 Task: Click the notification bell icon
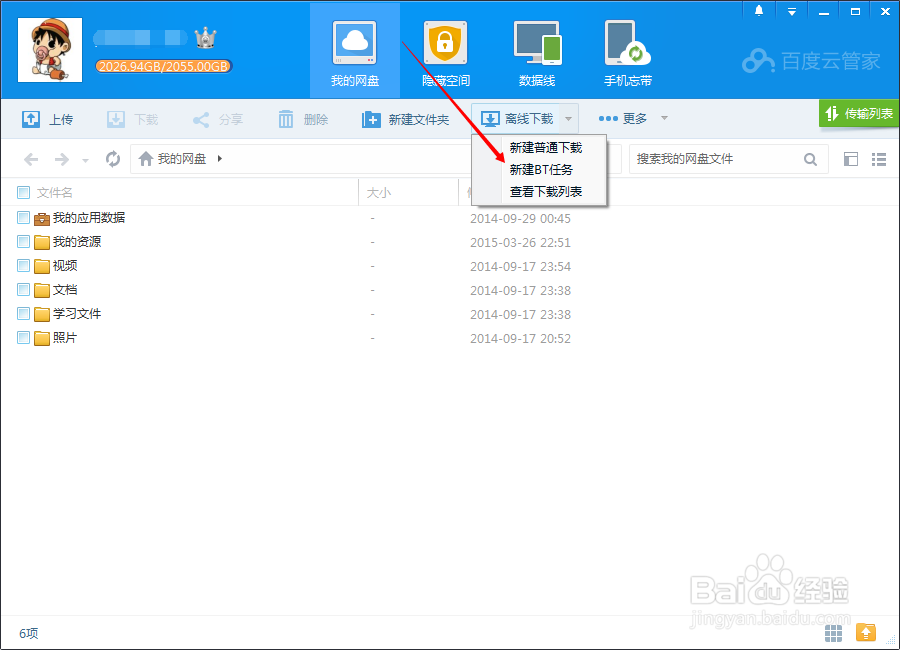click(x=758, y=10)
